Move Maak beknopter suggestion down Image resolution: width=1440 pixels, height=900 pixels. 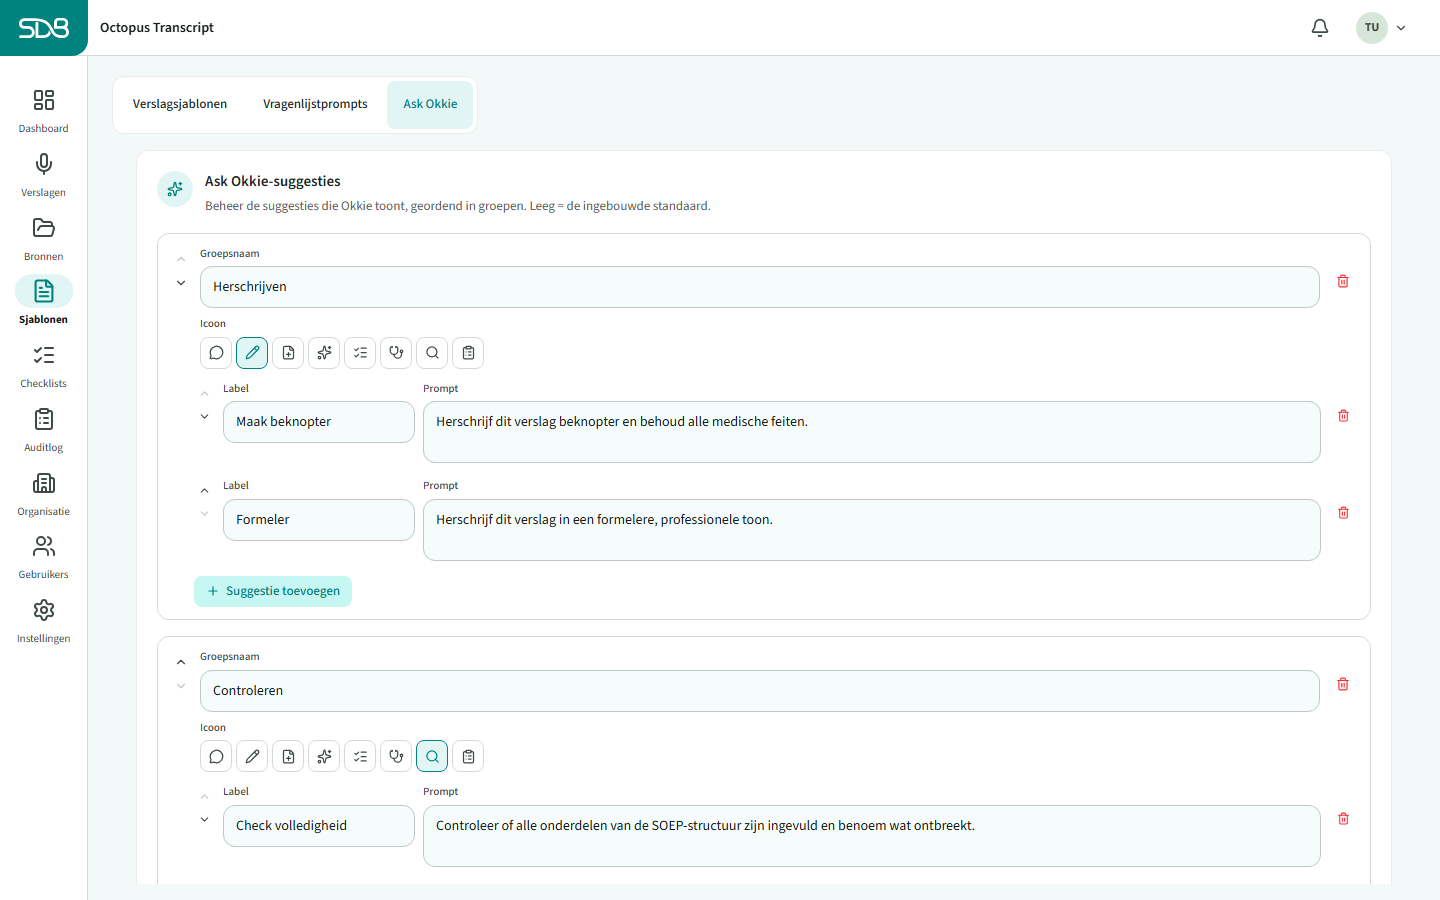pyautogui.click(x=204, y=417)
